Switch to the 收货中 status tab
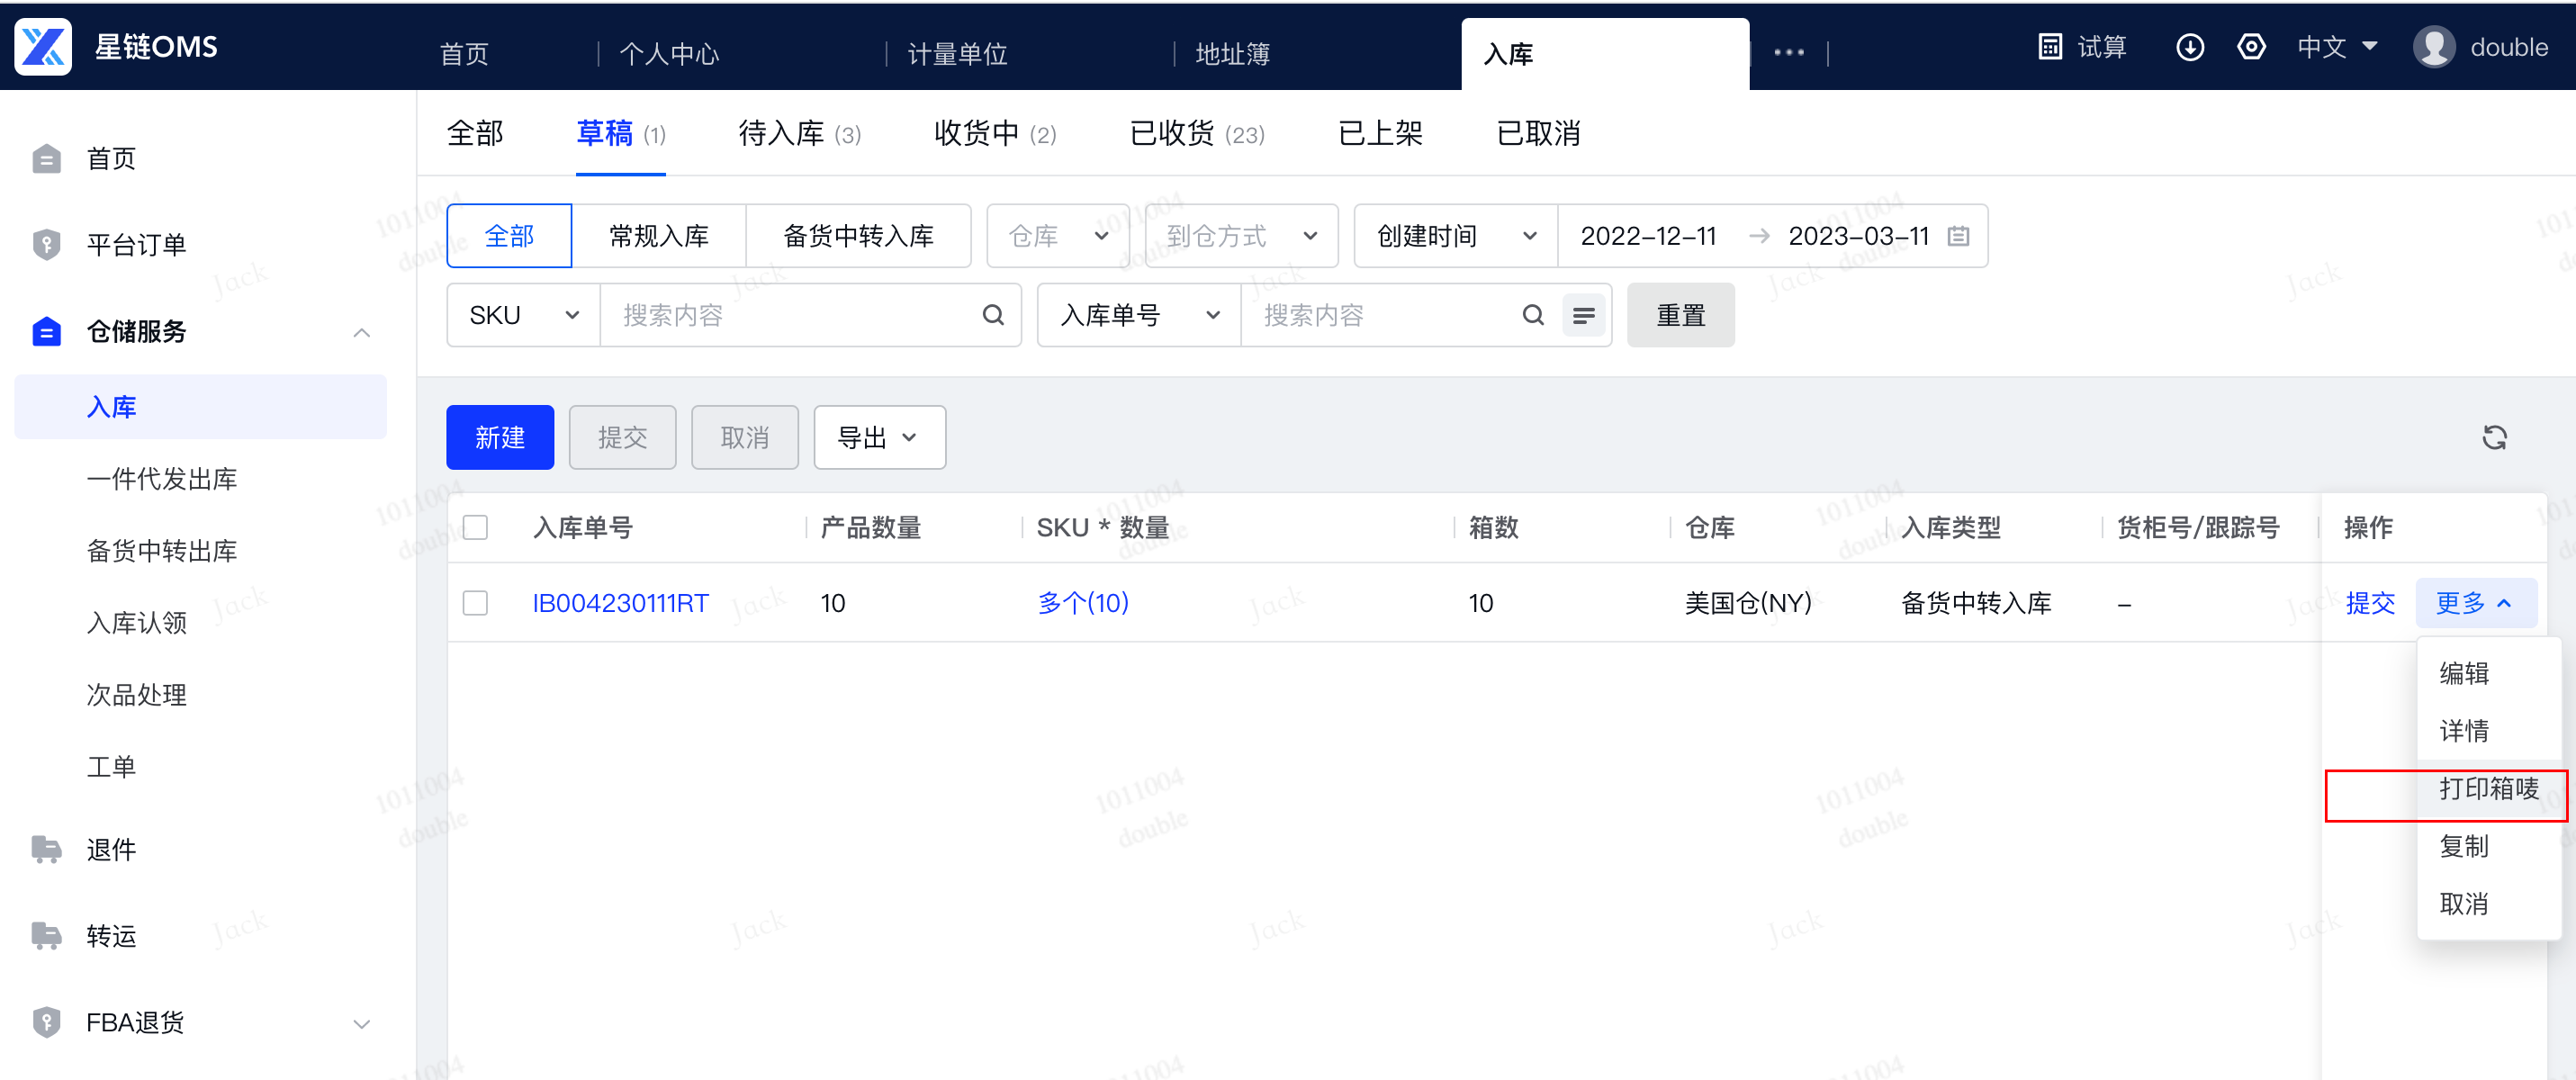 (x=995, y=134)
